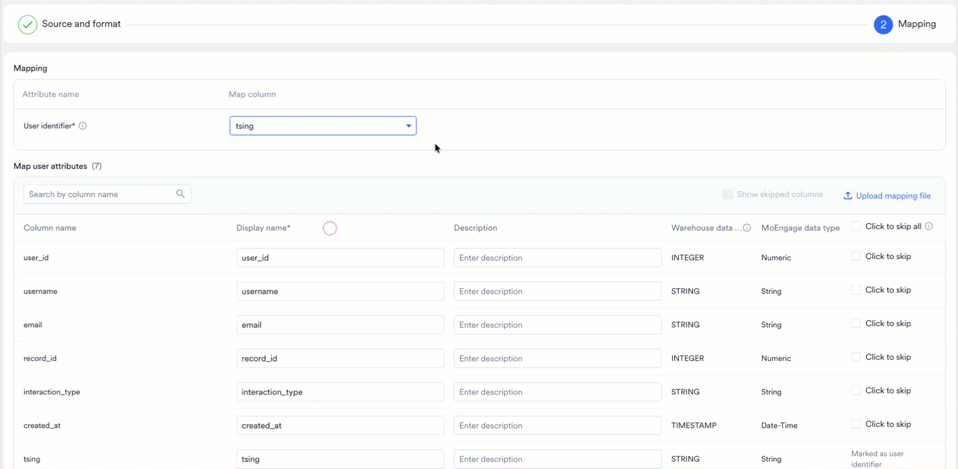
Task: Click the Map column header label
Action: click(x=252, y=95)
